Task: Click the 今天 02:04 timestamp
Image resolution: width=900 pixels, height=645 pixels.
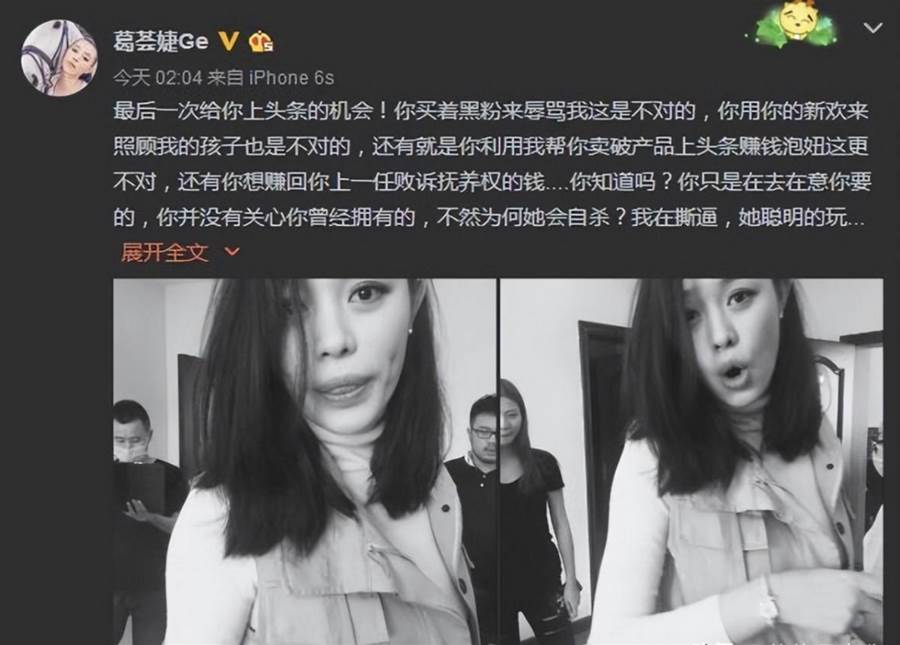Action: coord(157,77)
